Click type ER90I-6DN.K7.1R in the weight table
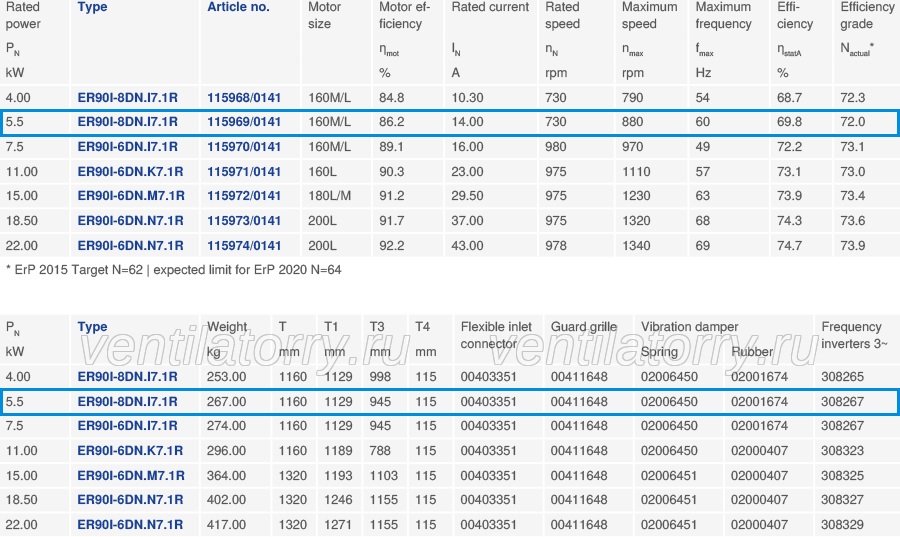The width and height of the screenshot is (900, 537). [x=130, y=451]
